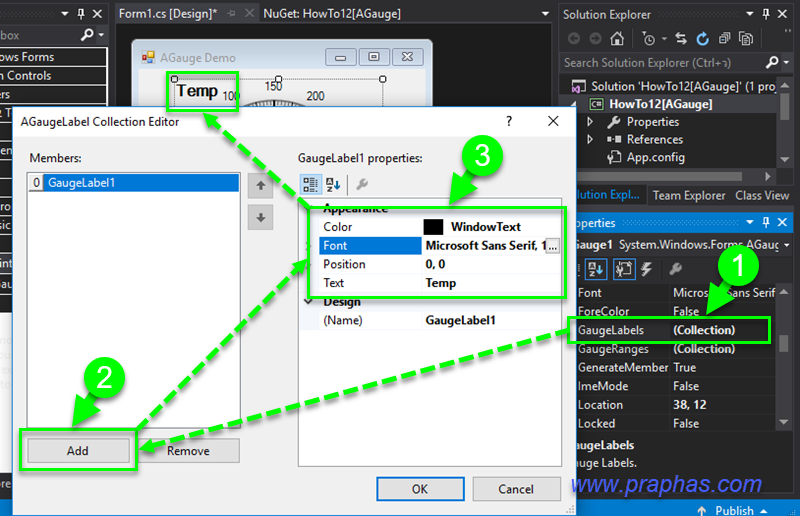Viewport: 800px width, 516px height.
Task: Select the Locked property row
Action: click(676, 423)
